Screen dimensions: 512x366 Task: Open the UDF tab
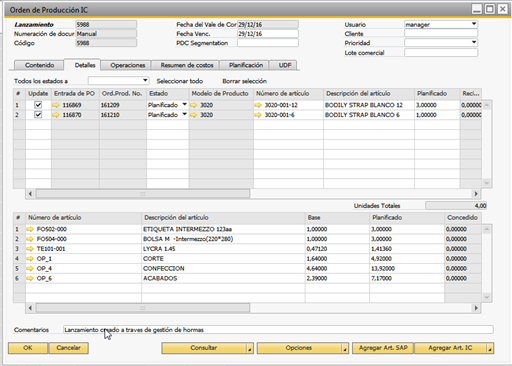point(285,65)
